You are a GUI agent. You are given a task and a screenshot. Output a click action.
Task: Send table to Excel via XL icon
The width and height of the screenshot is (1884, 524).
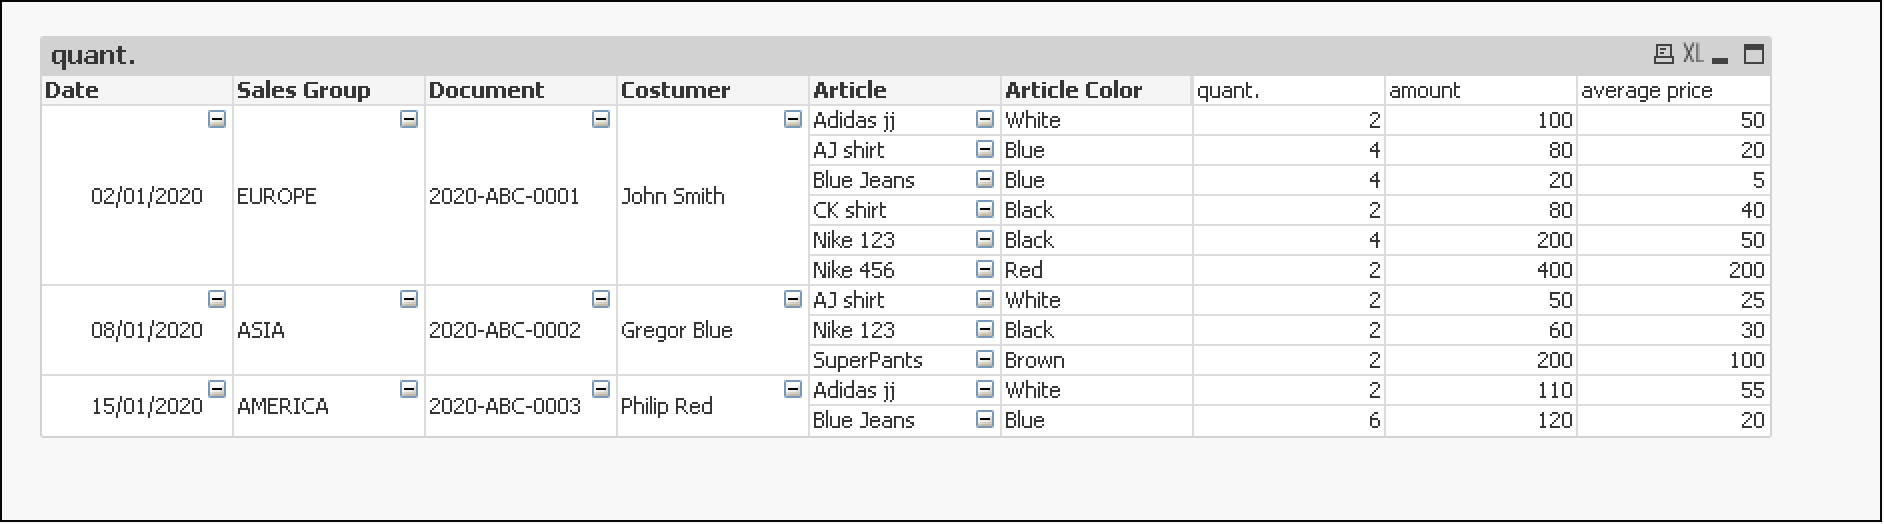click(1692, 54)
